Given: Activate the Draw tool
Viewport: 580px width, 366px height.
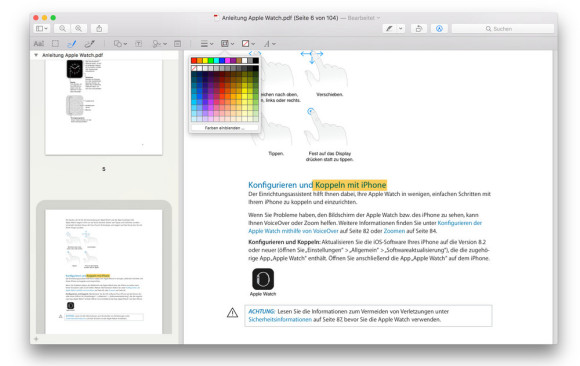Looking at the screenshot, I should [x=89, y=44].
